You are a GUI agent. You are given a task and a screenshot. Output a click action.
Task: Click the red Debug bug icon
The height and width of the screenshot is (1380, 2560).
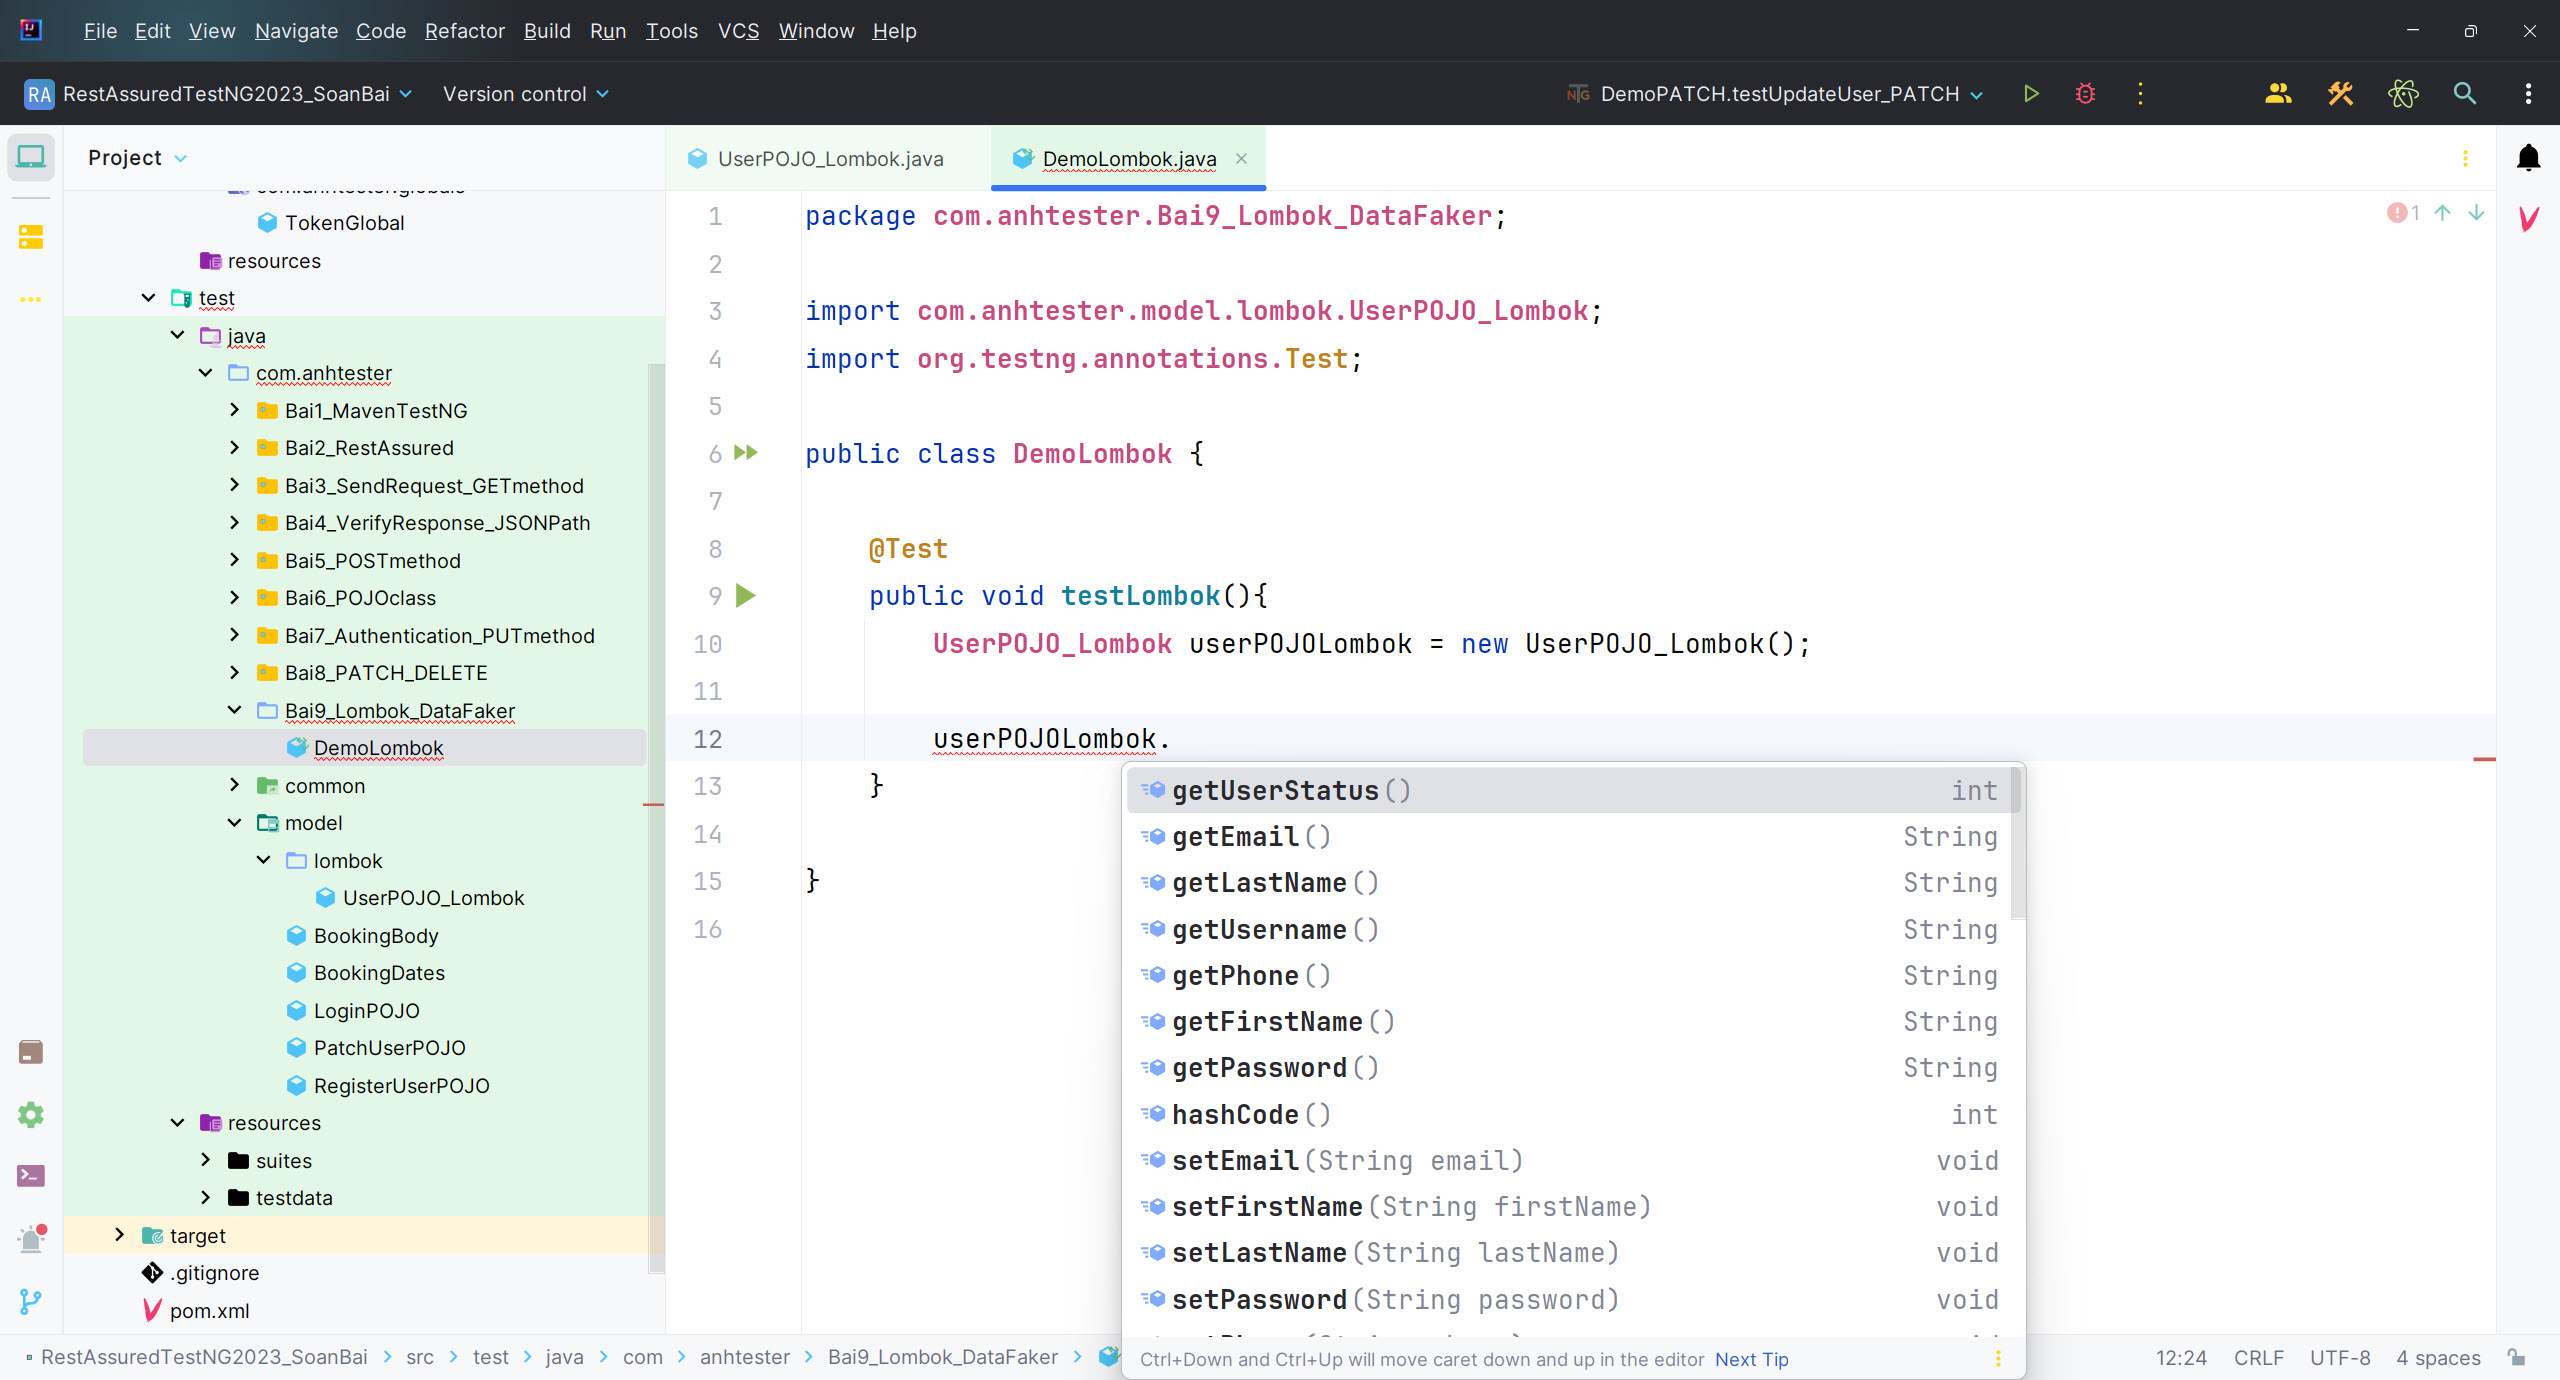point(2085,94)
